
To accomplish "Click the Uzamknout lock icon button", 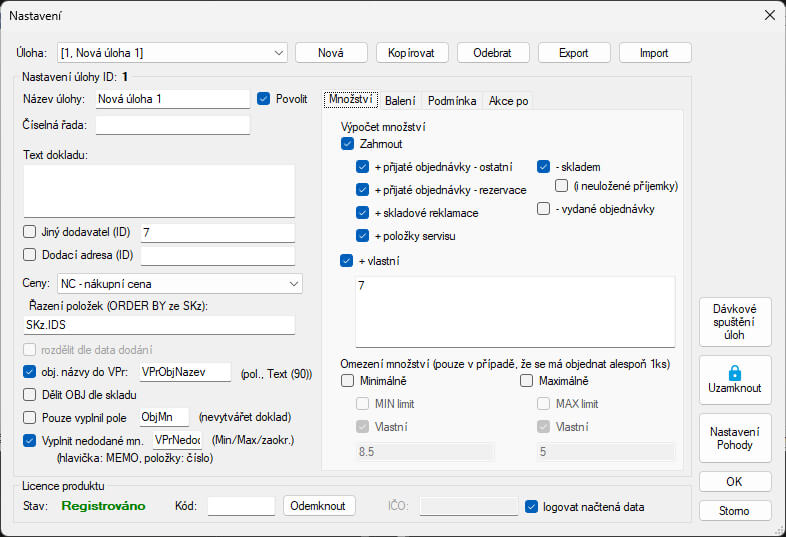I will [x=735, y=379].
